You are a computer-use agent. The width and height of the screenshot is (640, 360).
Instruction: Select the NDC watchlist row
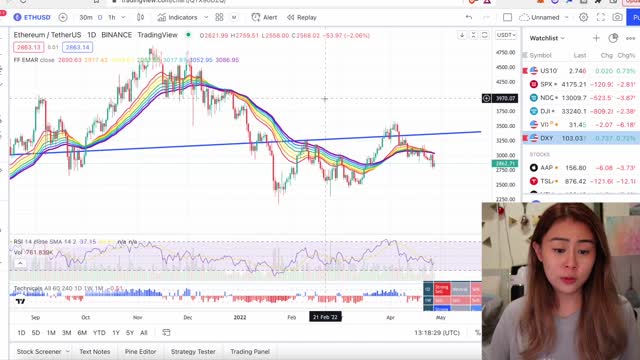click(x=581, y=98)
